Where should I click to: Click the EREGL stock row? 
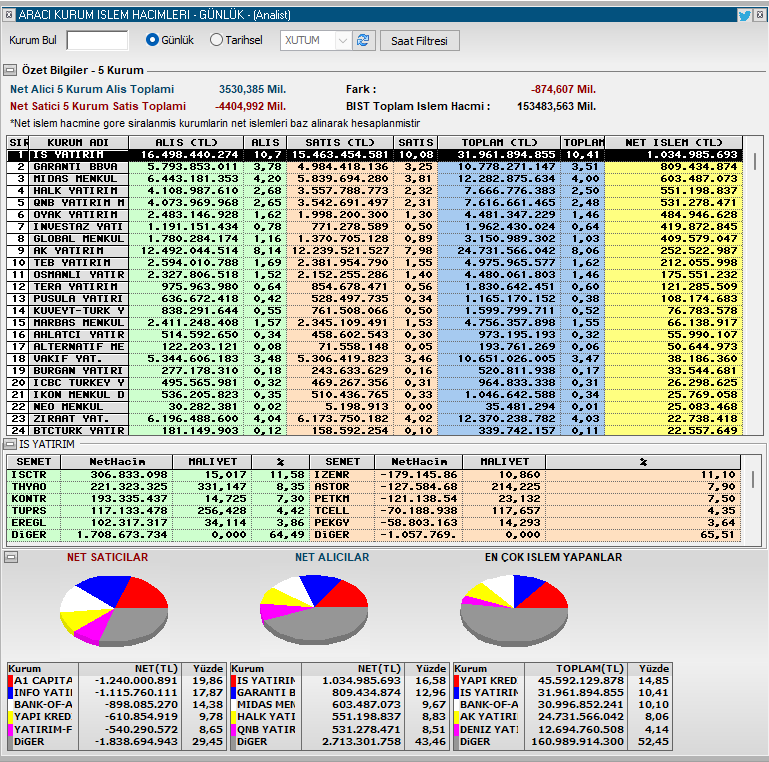pos(158,523)
